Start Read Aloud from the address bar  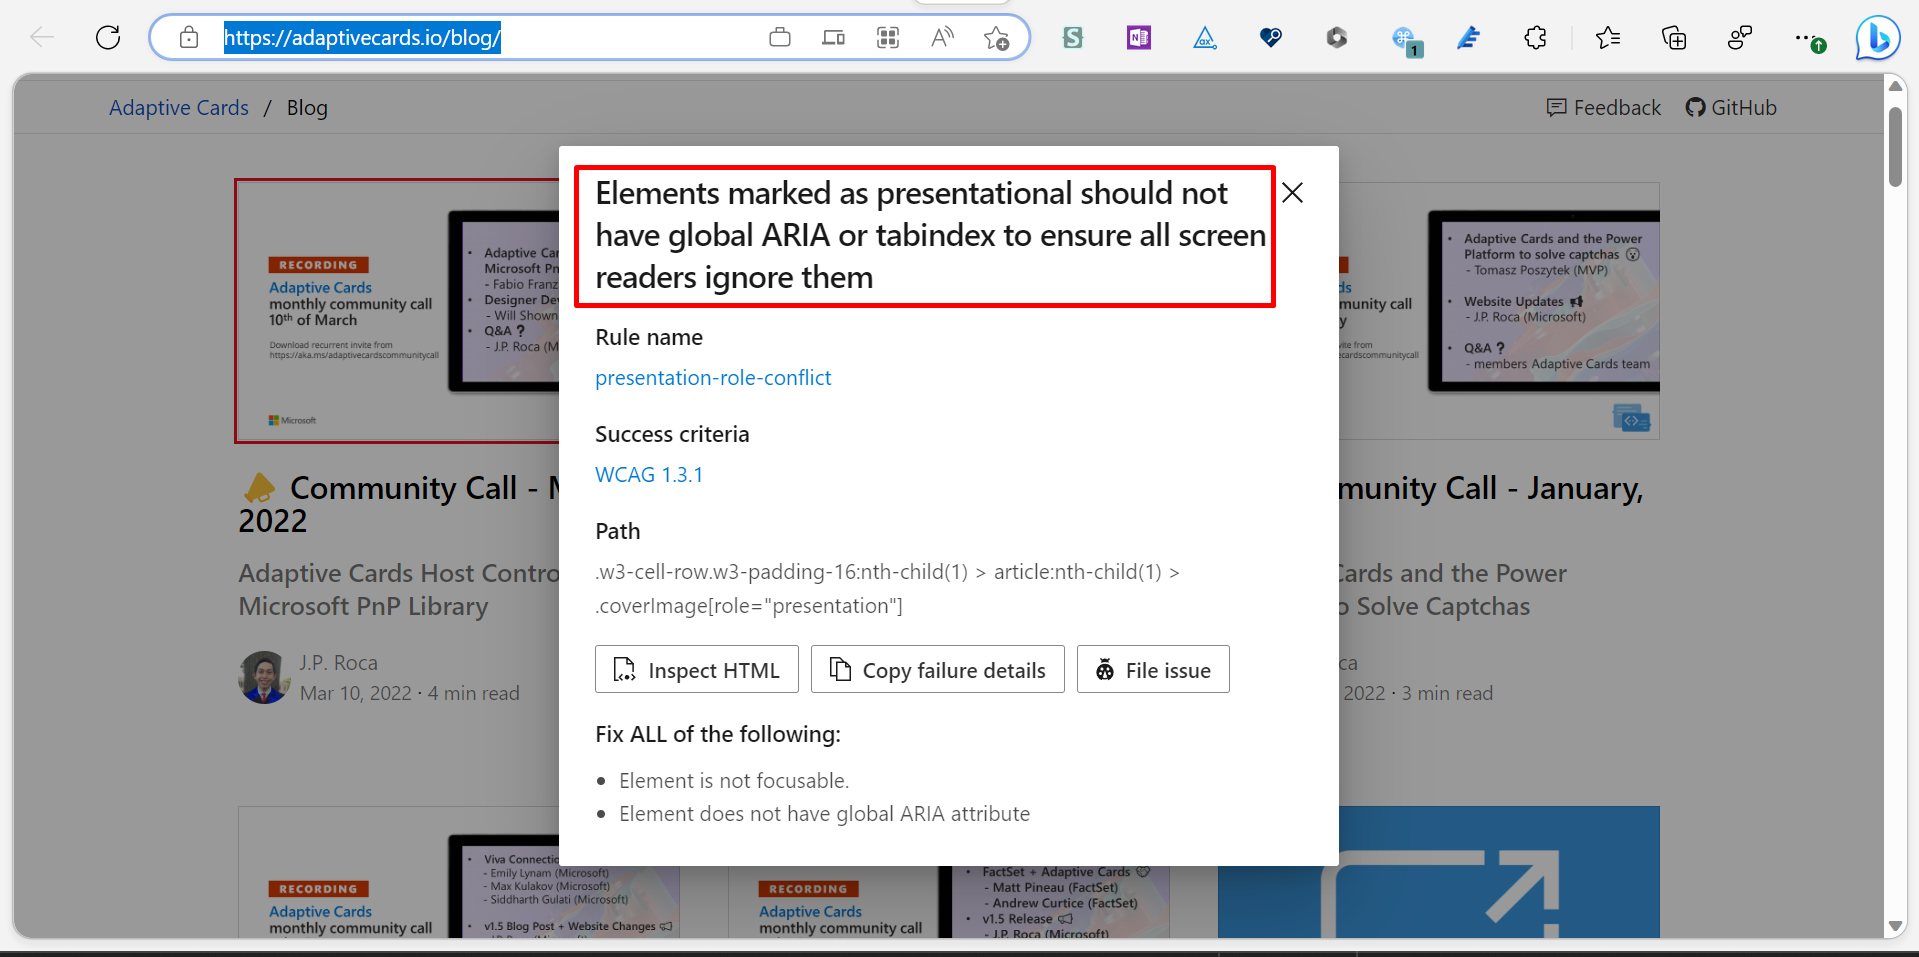[941, 37]
